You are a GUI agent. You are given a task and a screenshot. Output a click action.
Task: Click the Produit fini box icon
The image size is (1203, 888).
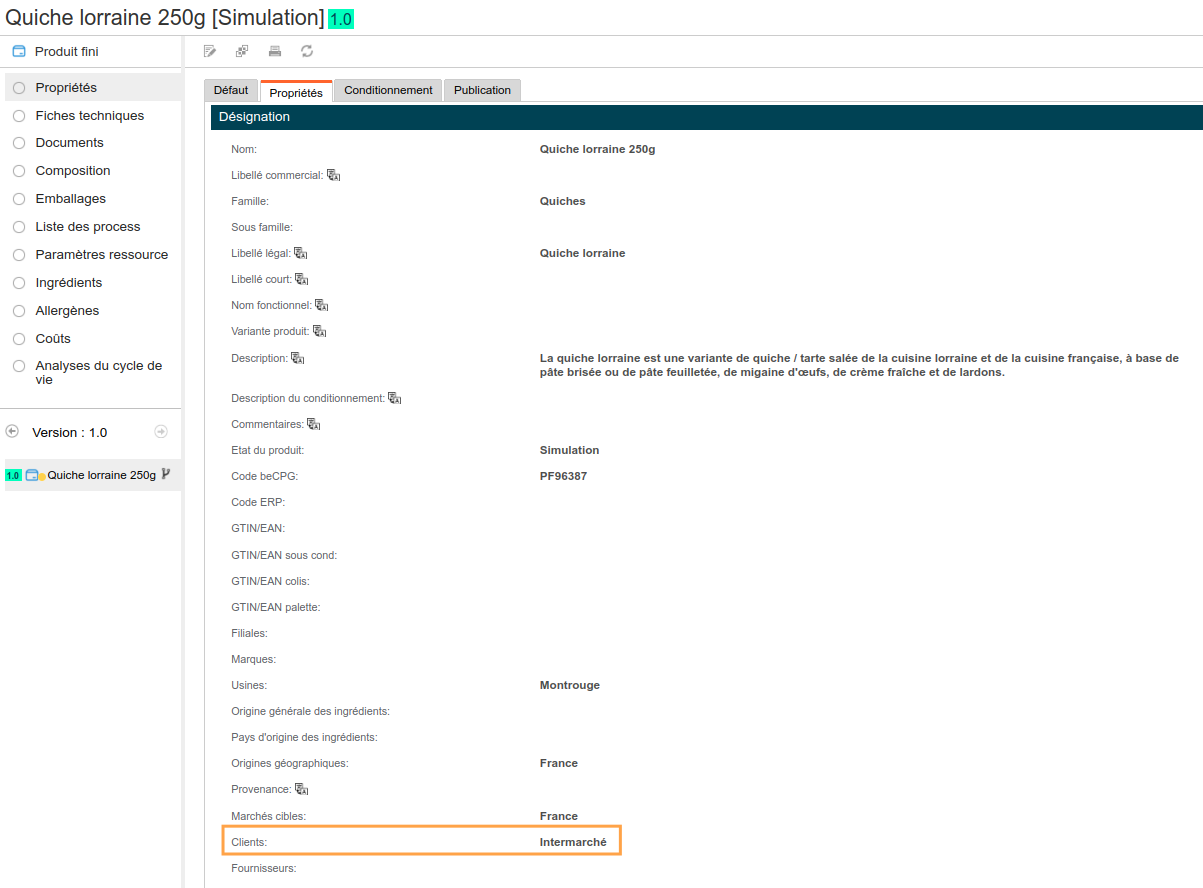19,51
